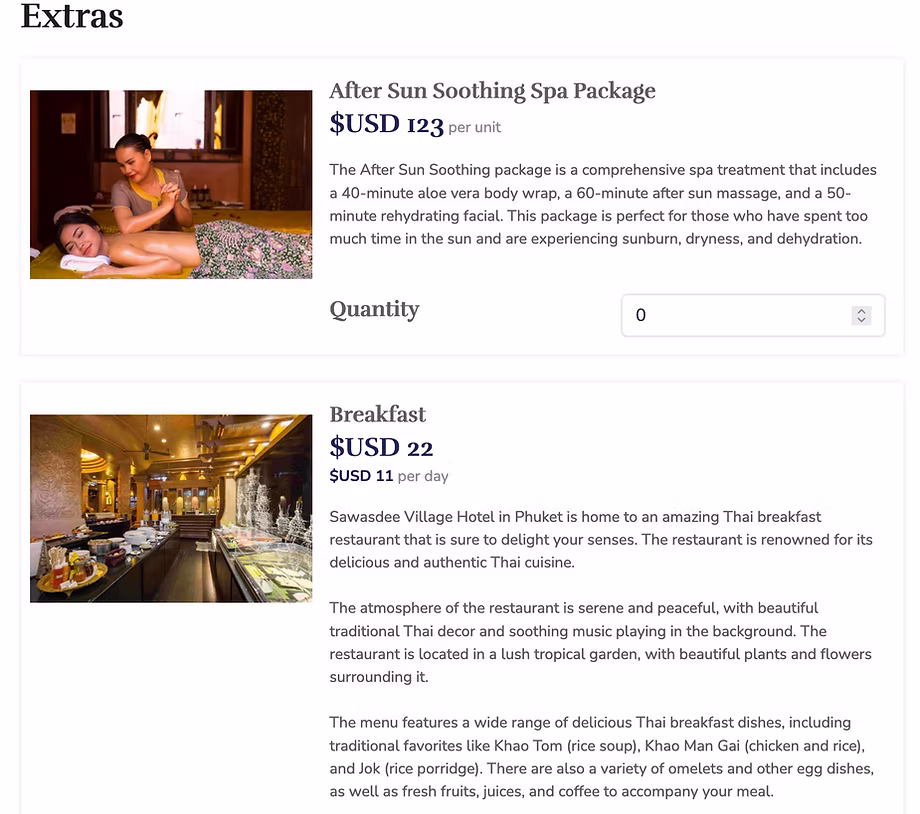The width and height of the screenshot is (920, 814).
Task: Click the zero value in Quantity box
Action: [x=641, y=315]
